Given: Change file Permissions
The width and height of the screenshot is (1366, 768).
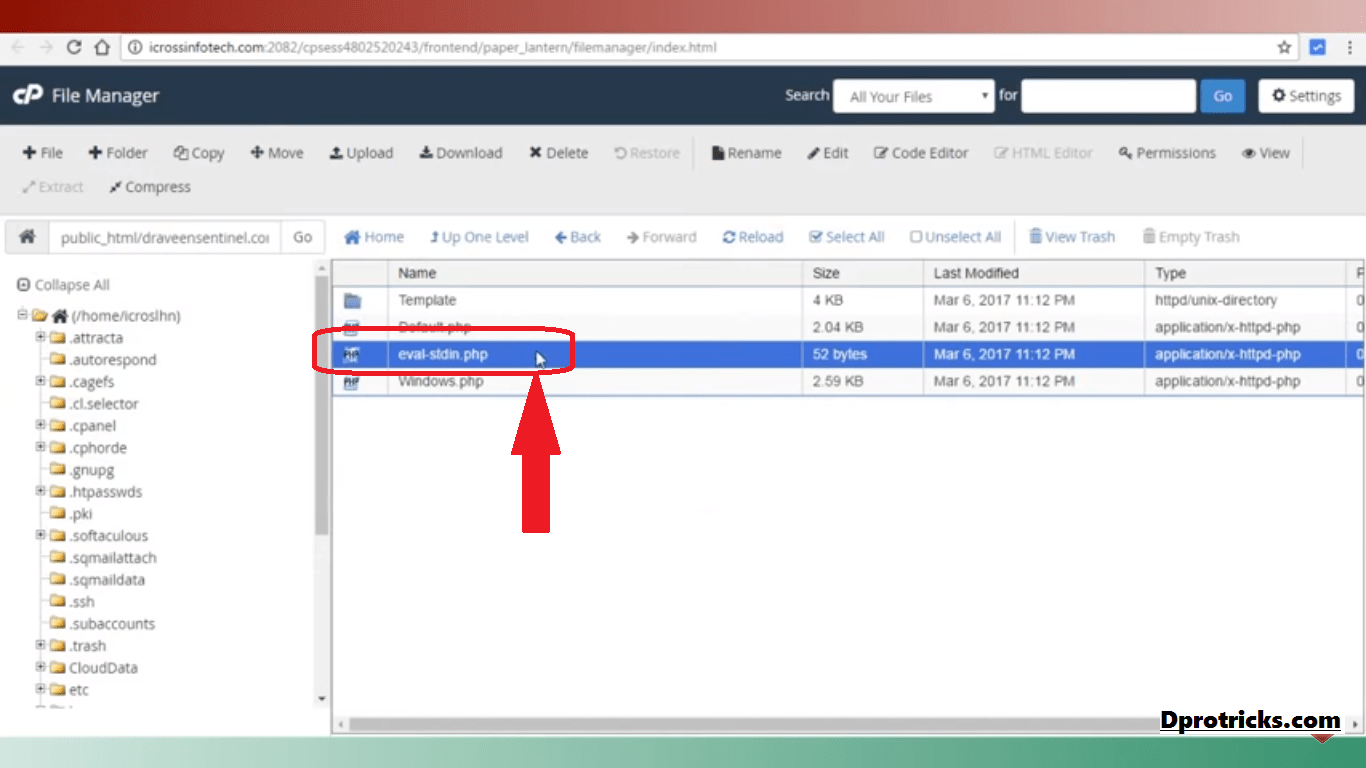Looking at the screenshot, I should (x=1168, y=153).
